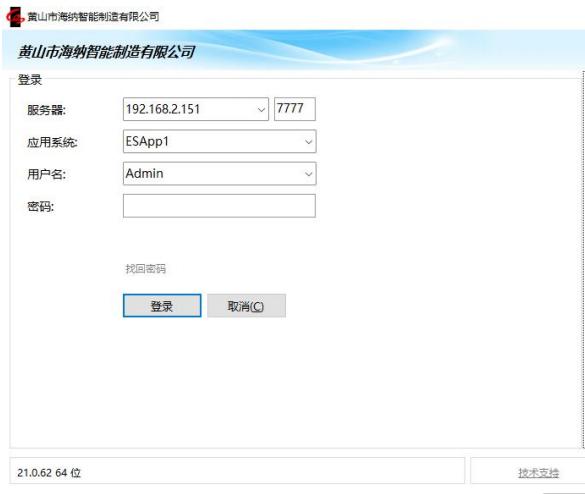Click the 用户名: label
This screenshot has width=585, height=494.
pyautogui.click(x=46, y=174)
